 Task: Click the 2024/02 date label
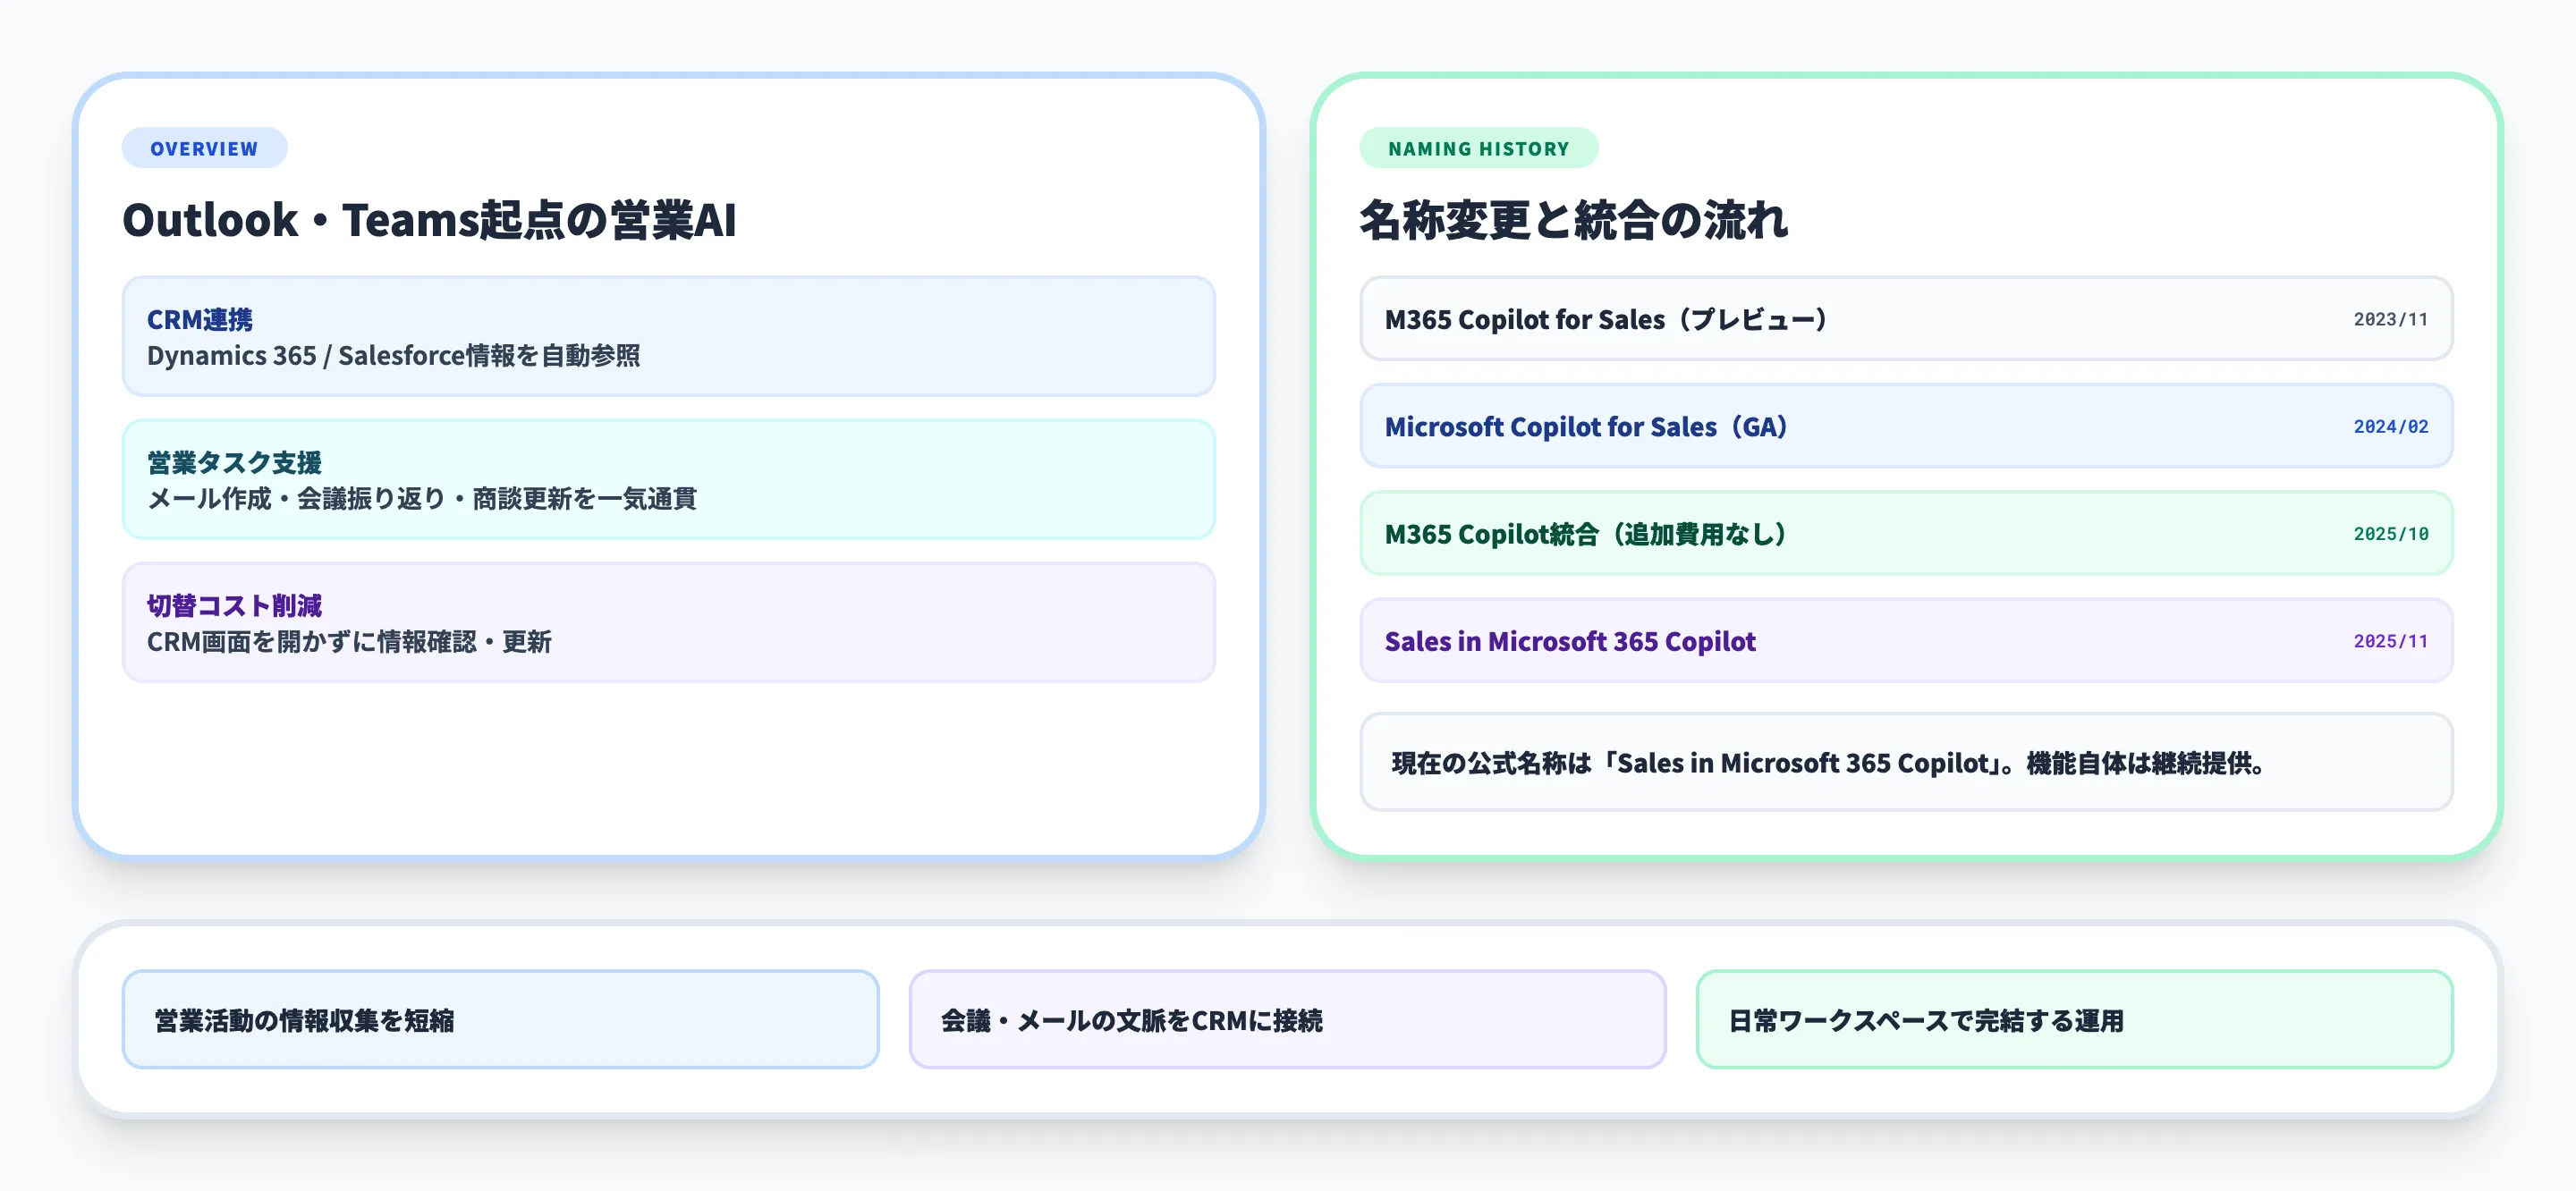2391,427
